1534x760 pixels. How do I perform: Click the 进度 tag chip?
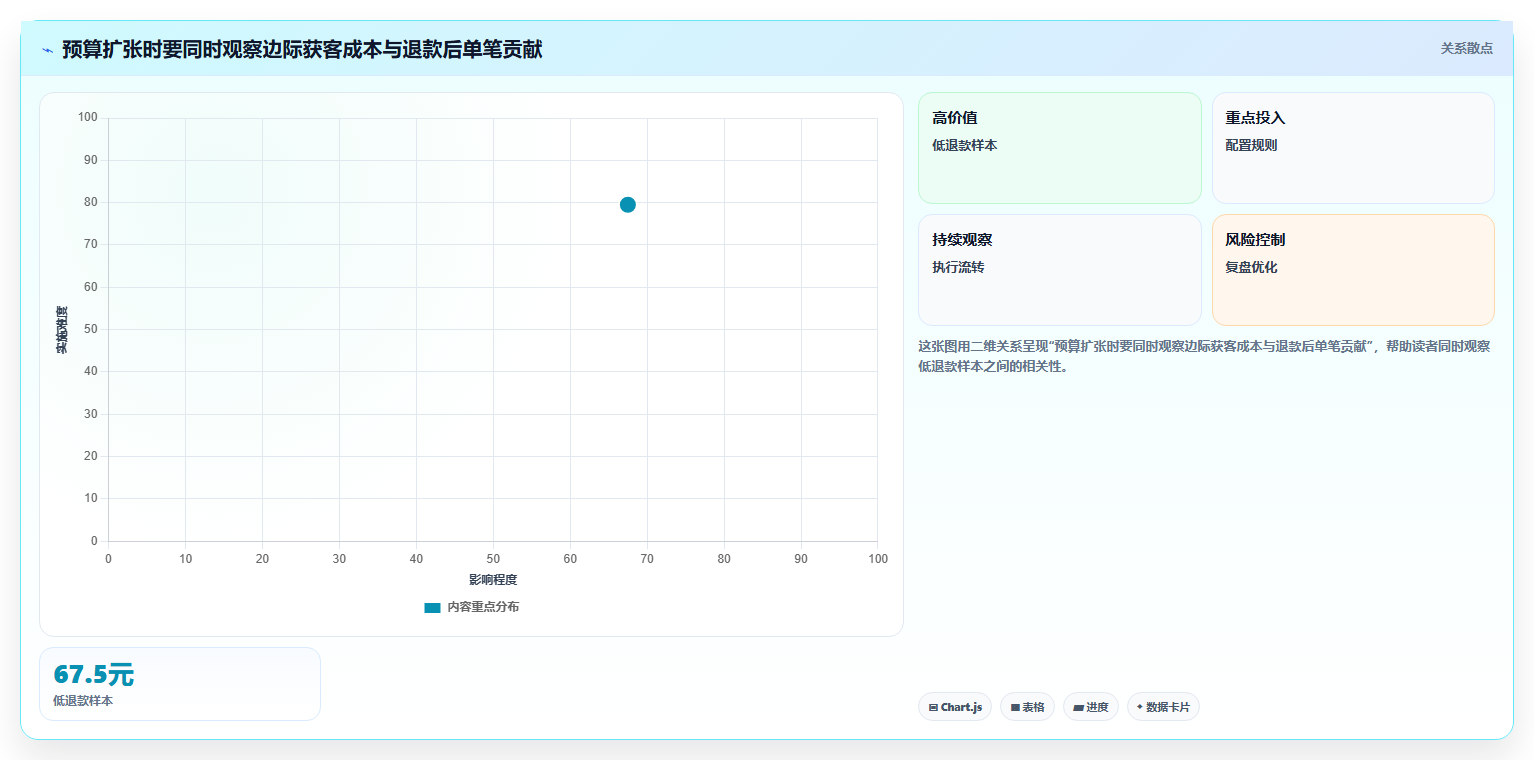[x=1091, y=707]
